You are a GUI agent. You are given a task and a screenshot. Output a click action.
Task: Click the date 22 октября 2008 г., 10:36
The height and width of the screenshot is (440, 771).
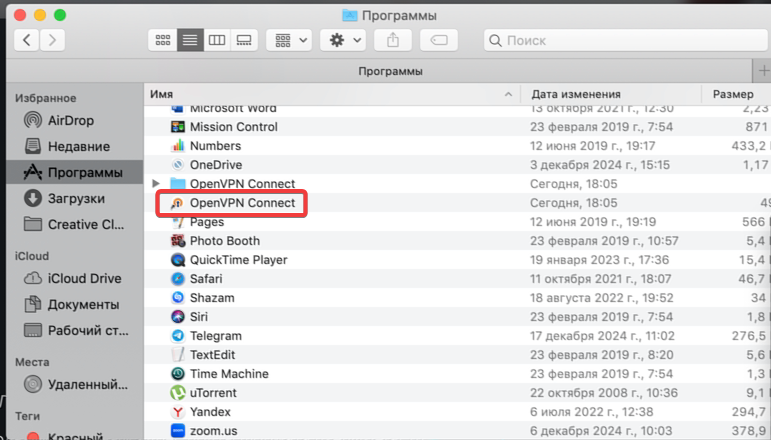(604, 393)
